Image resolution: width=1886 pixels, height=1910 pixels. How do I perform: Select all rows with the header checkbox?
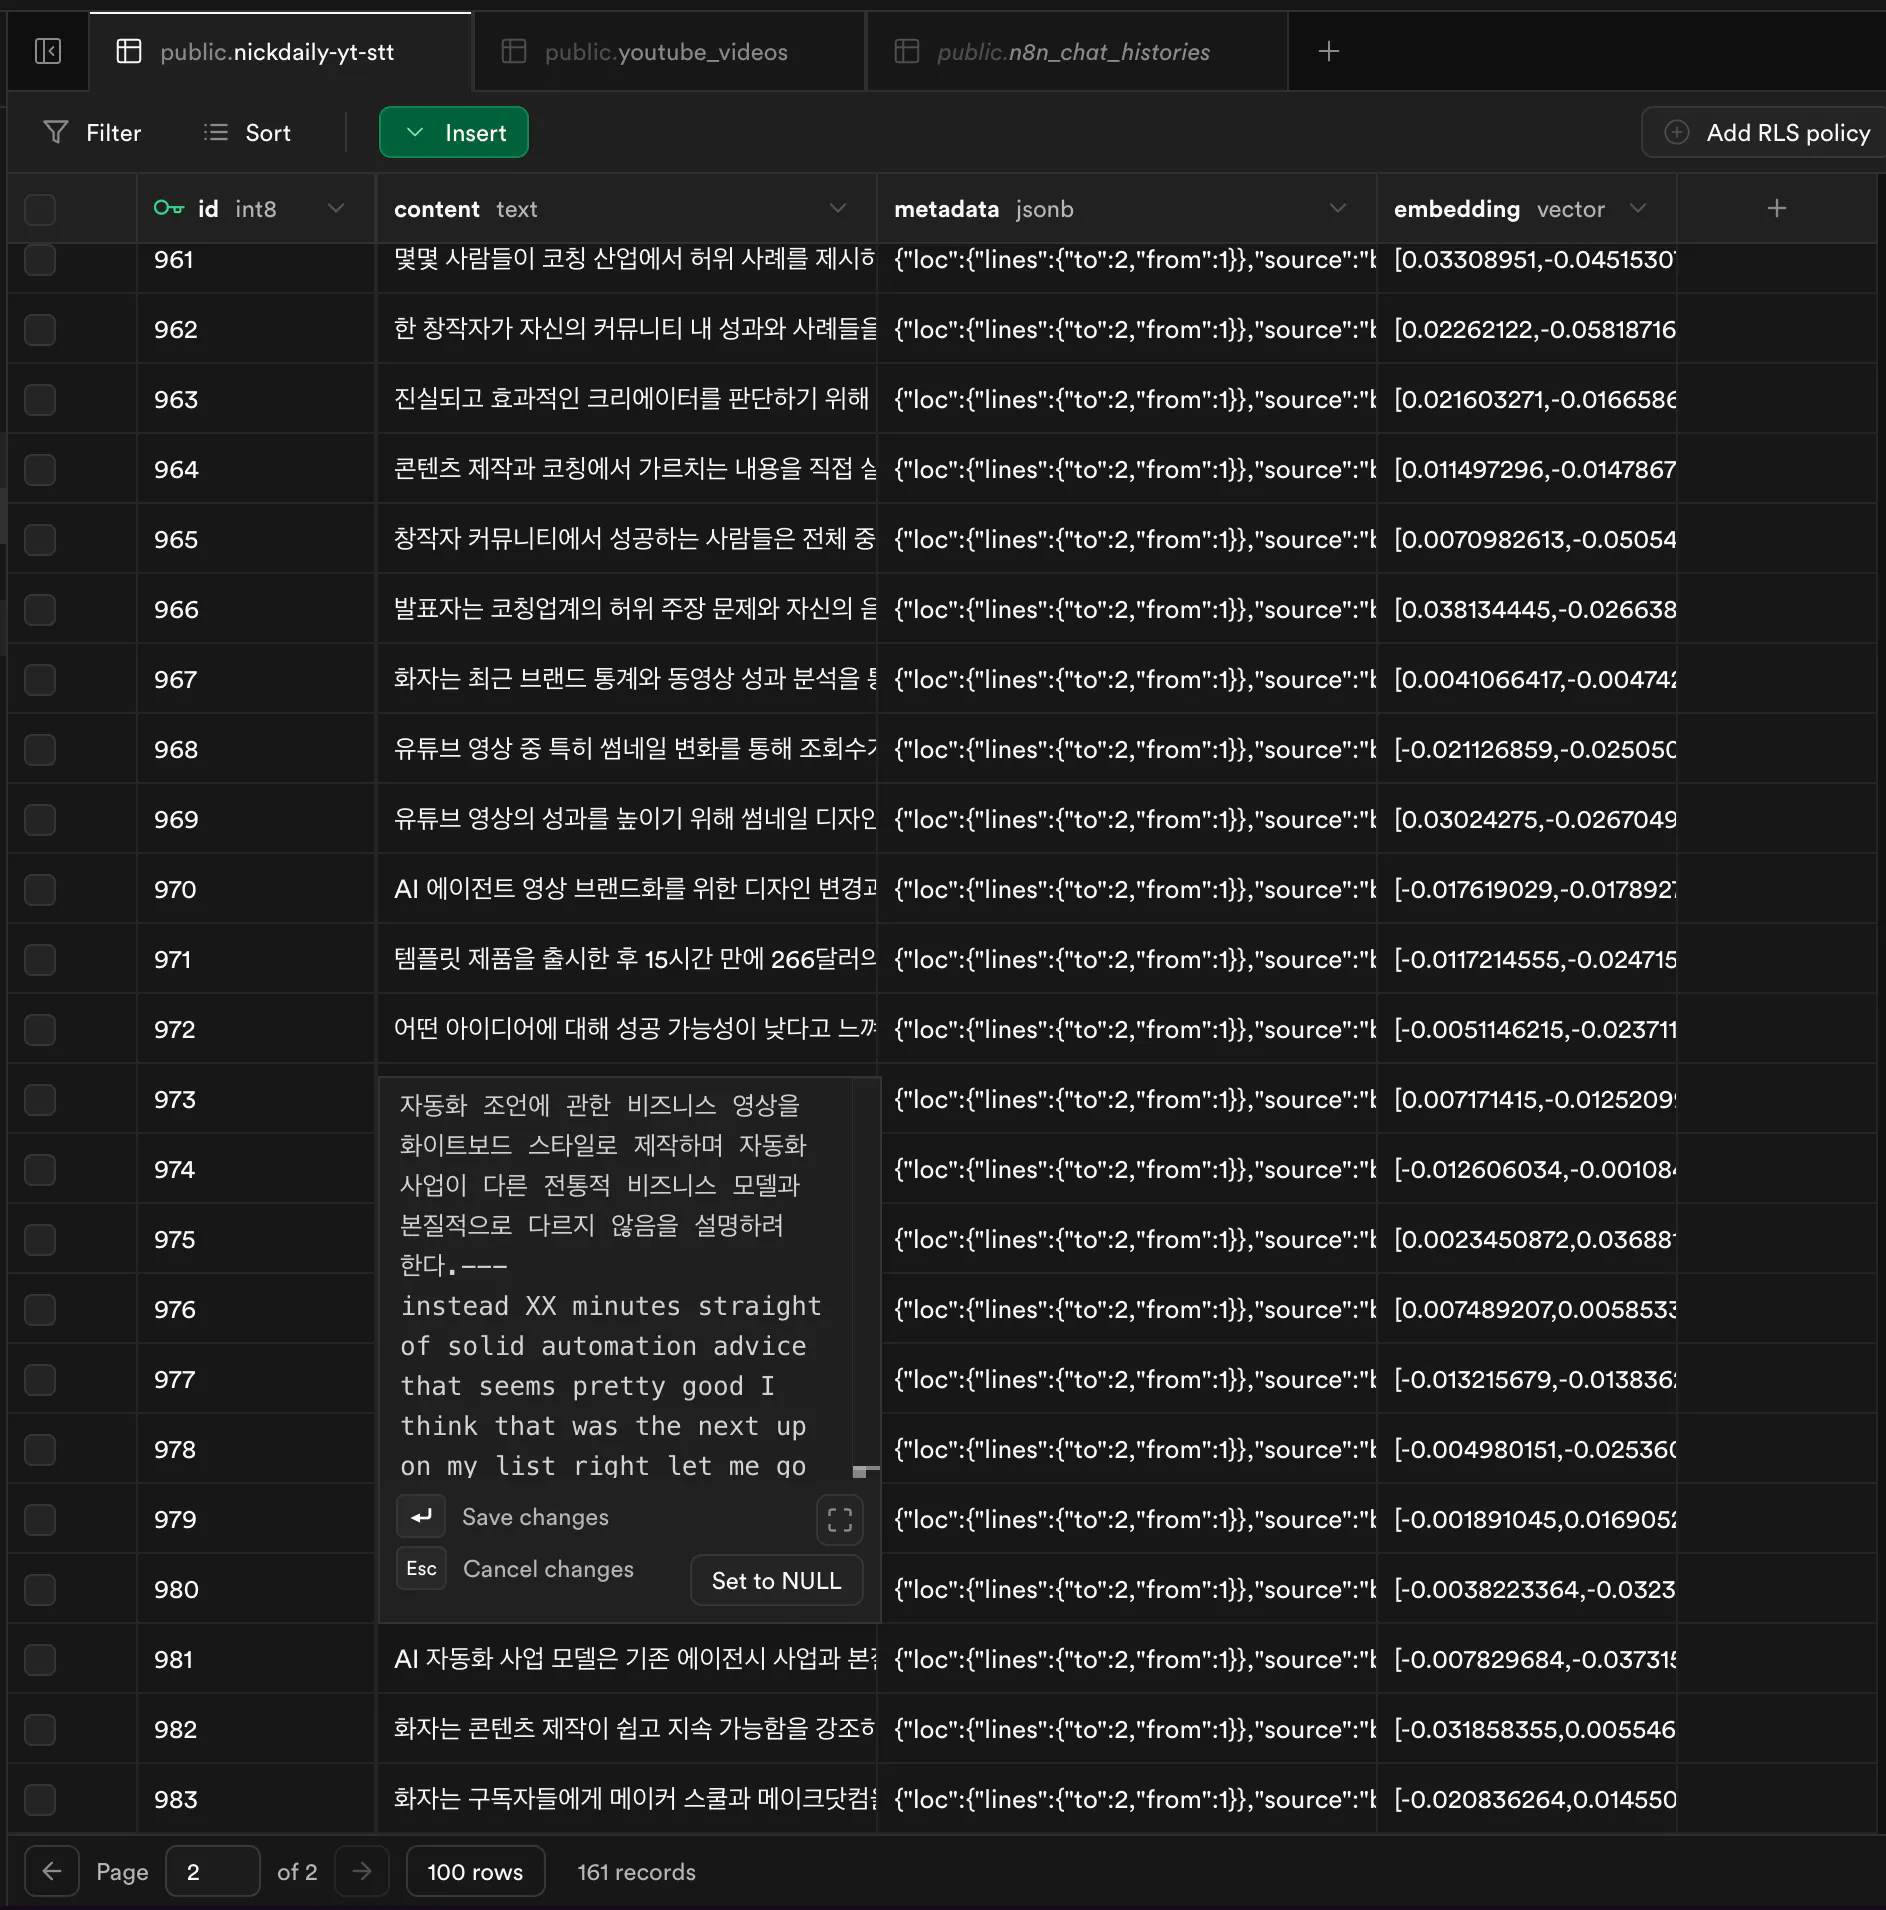click(x=39, y=209)
